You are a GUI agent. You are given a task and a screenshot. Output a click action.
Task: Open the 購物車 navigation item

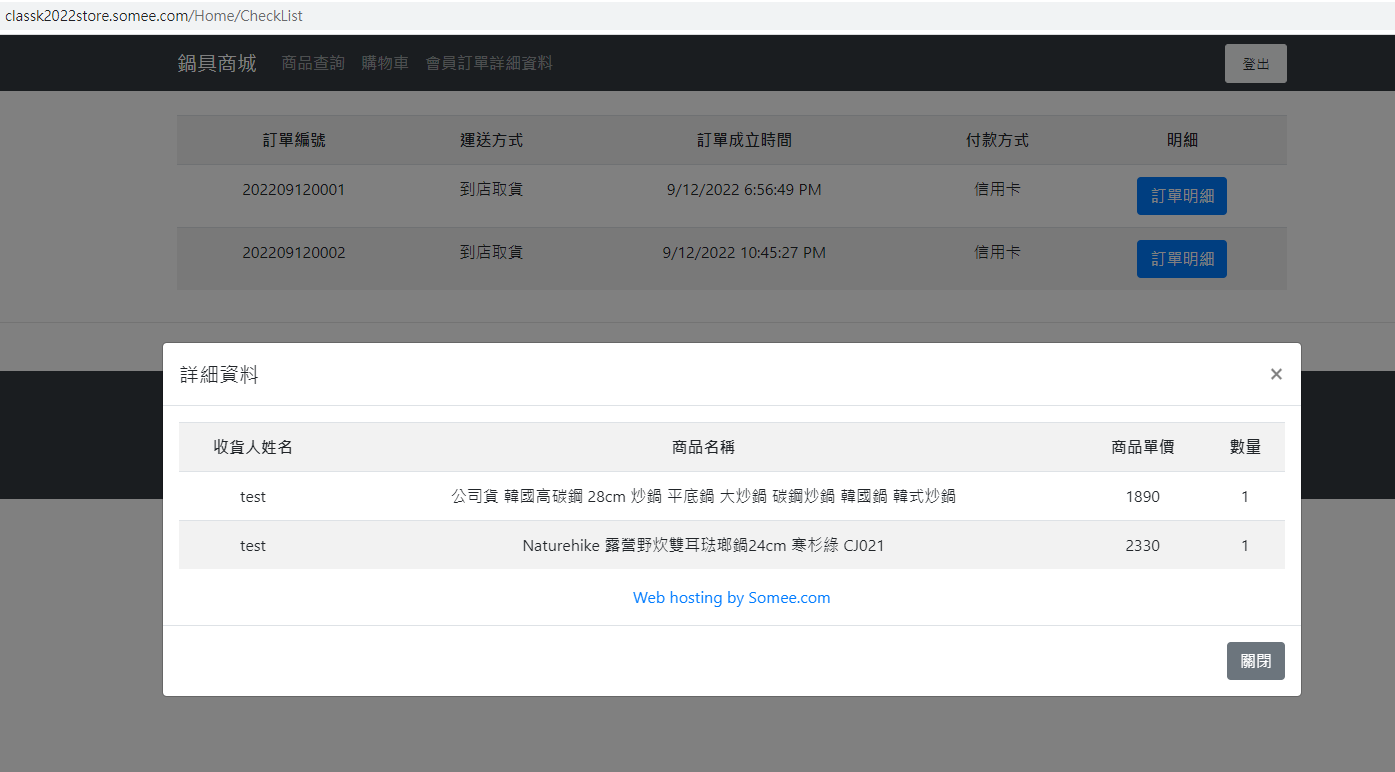[x=385, y=63]
